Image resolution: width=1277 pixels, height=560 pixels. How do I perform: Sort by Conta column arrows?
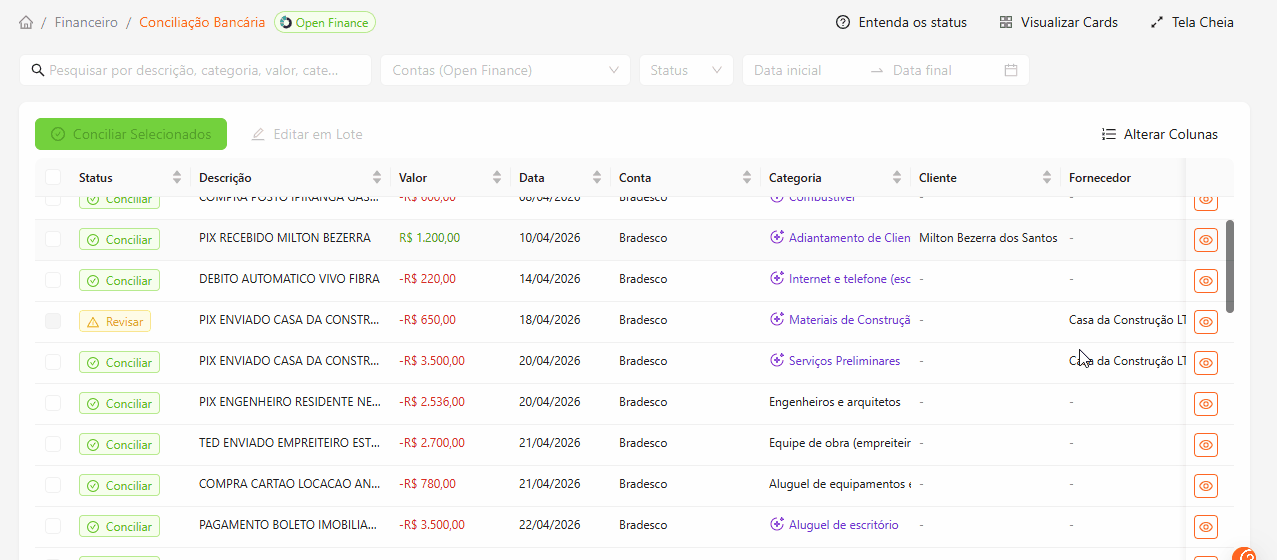pyautogui.click(x=747, y=178)
